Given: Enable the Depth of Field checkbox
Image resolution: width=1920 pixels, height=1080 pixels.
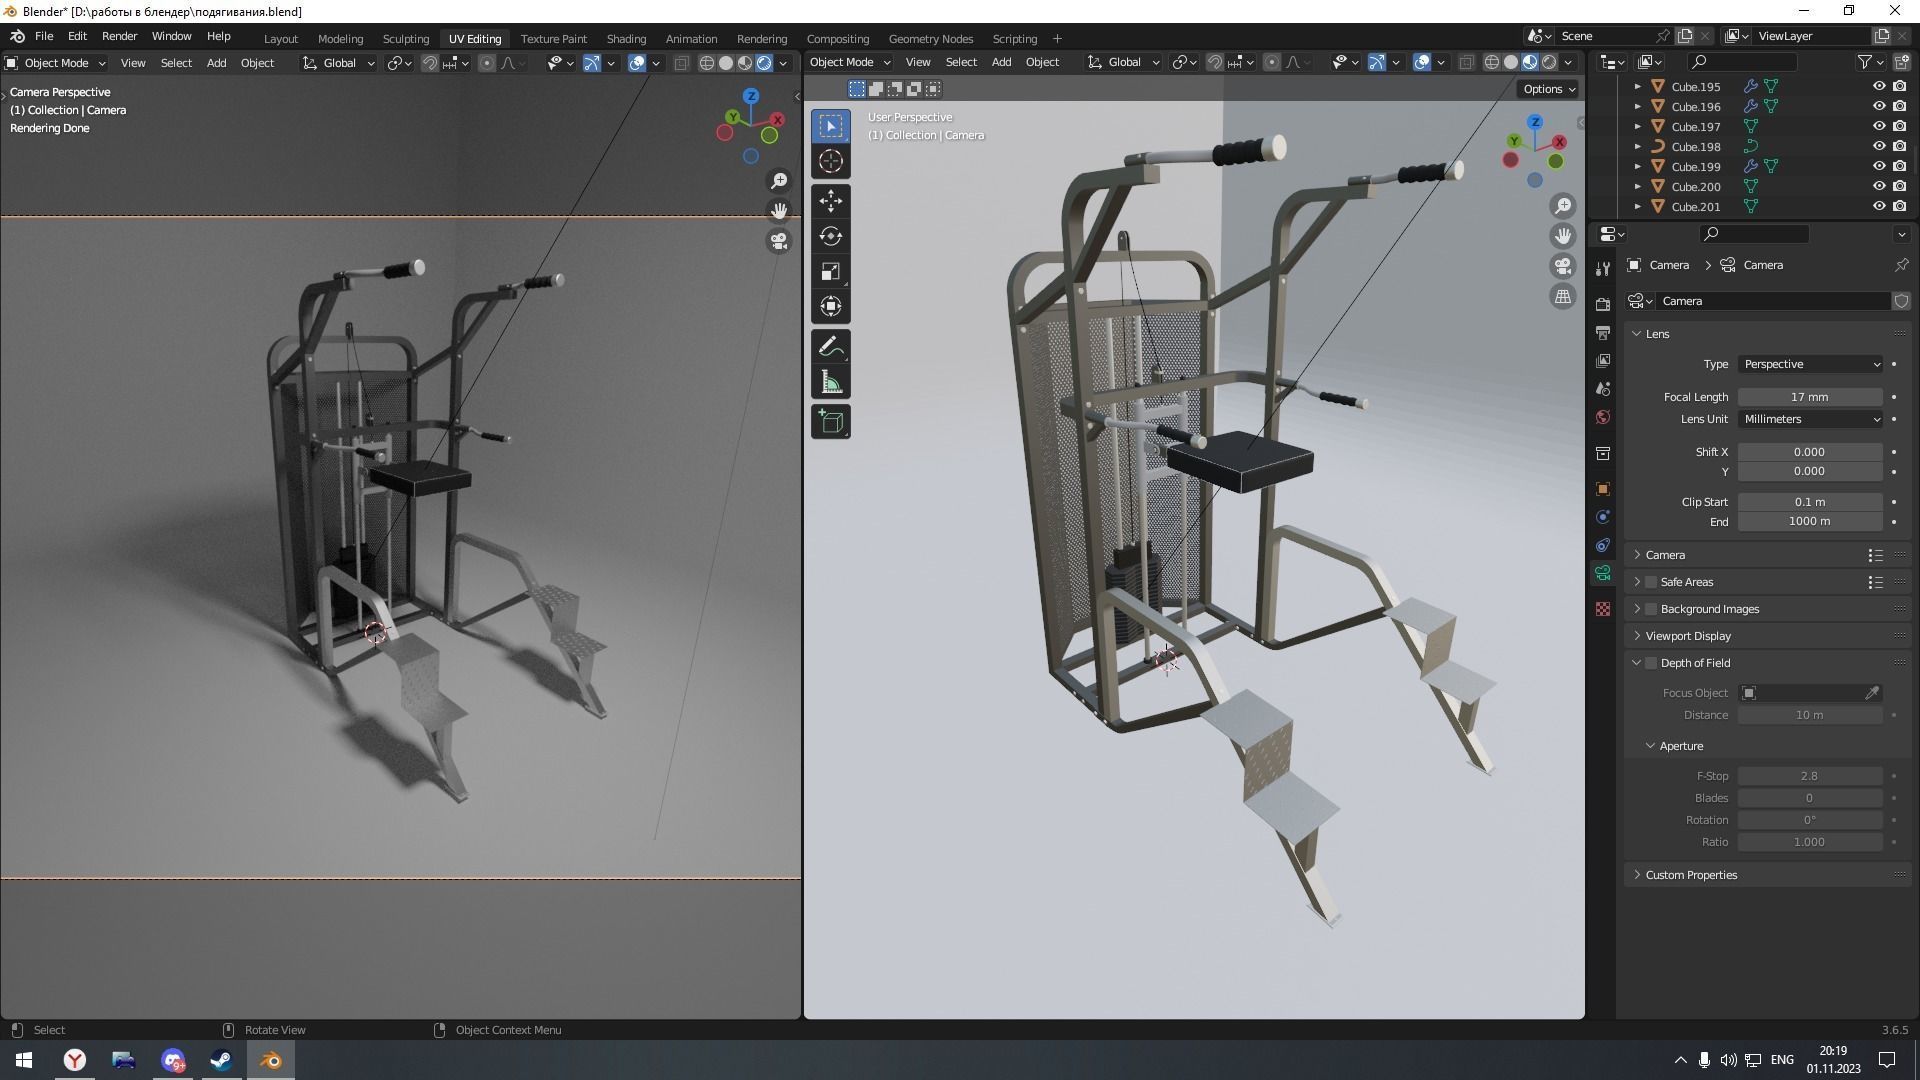Looking at the screenshot, I should [1651, 663].
